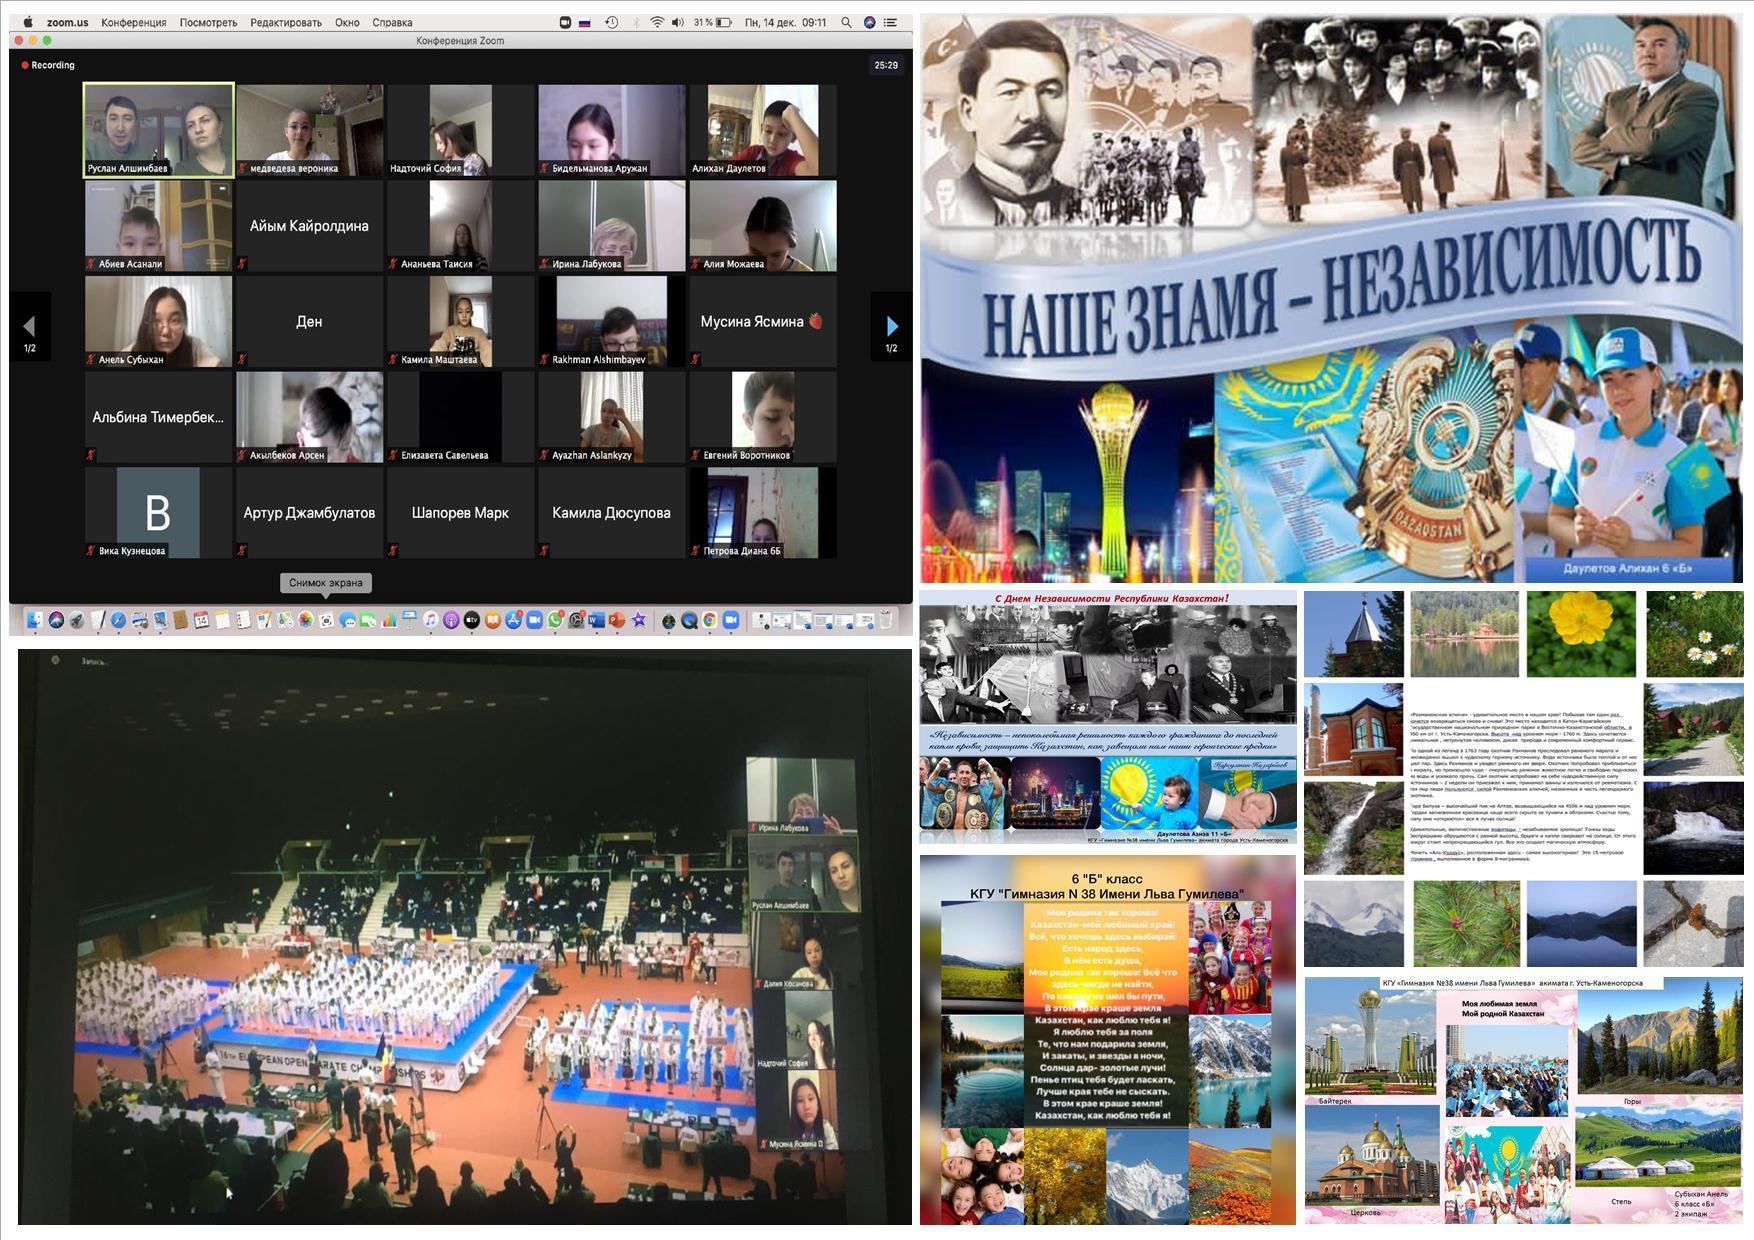Image resolution: width=1754 pixels, height=1240 pixels.
Task: Open Spotlight search in the menu bar
Action: point(847,22)
